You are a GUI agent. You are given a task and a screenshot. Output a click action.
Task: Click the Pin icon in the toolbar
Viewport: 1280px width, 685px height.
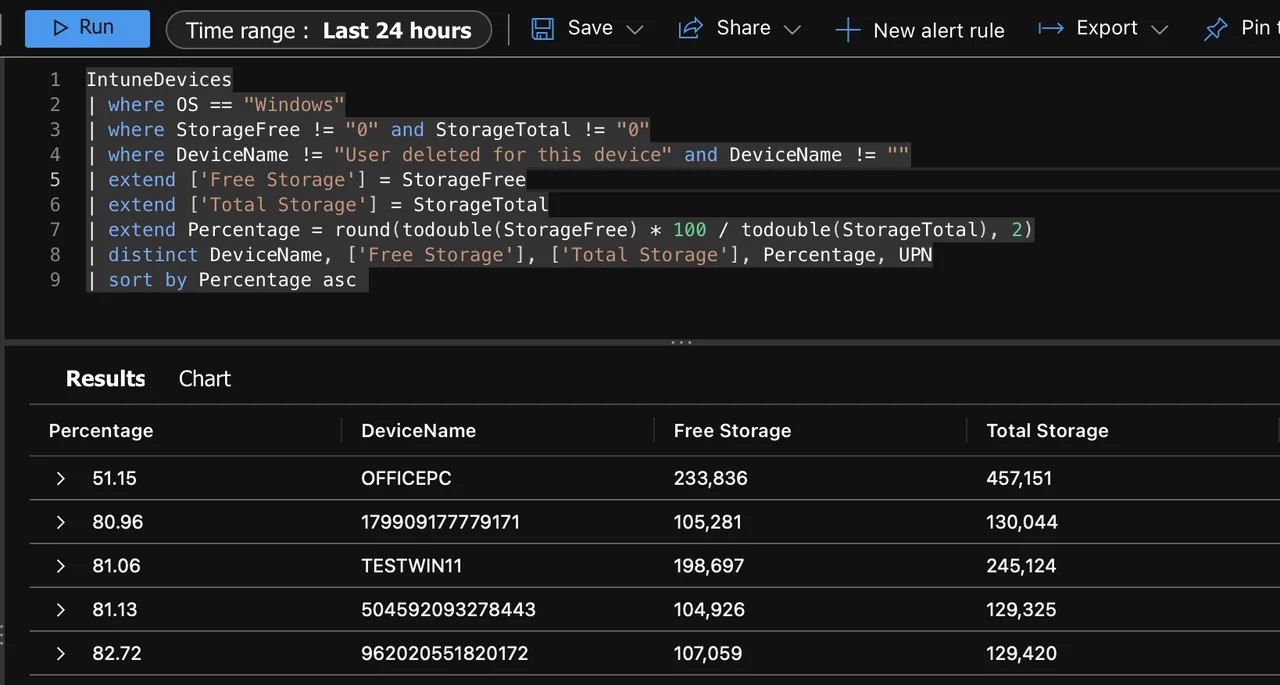1215,29
